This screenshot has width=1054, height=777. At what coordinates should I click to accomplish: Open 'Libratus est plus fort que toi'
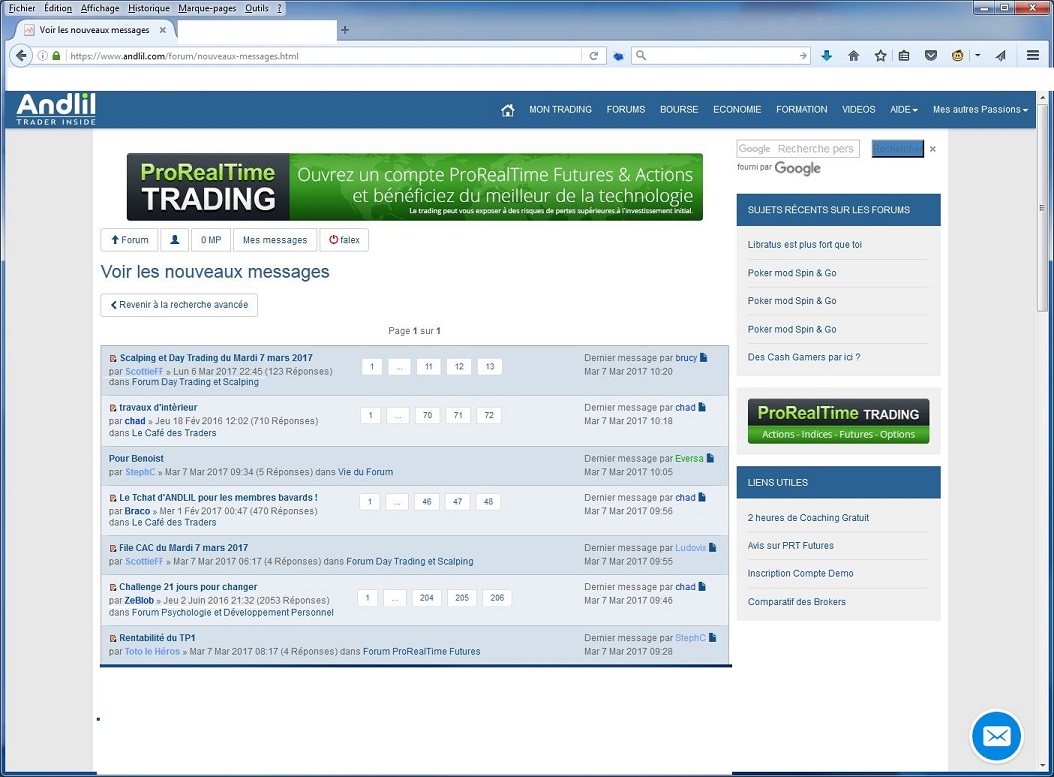(805, 245)
